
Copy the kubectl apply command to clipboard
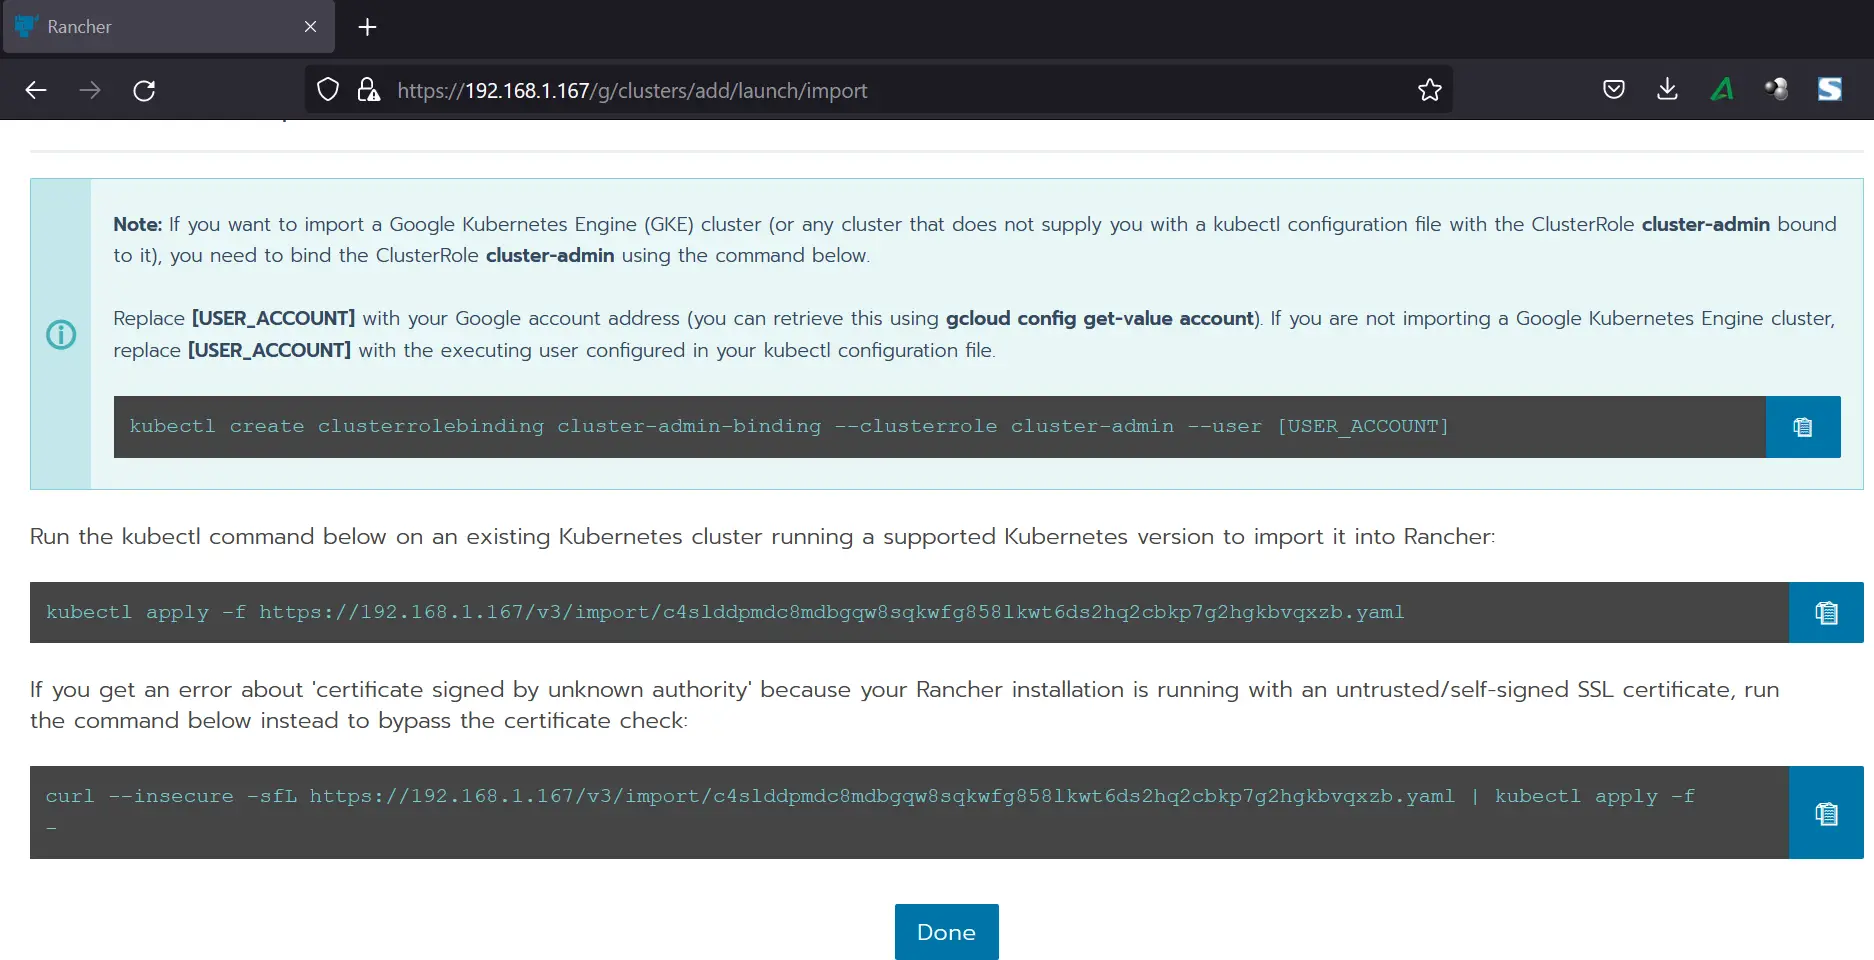coord(1826,612)
